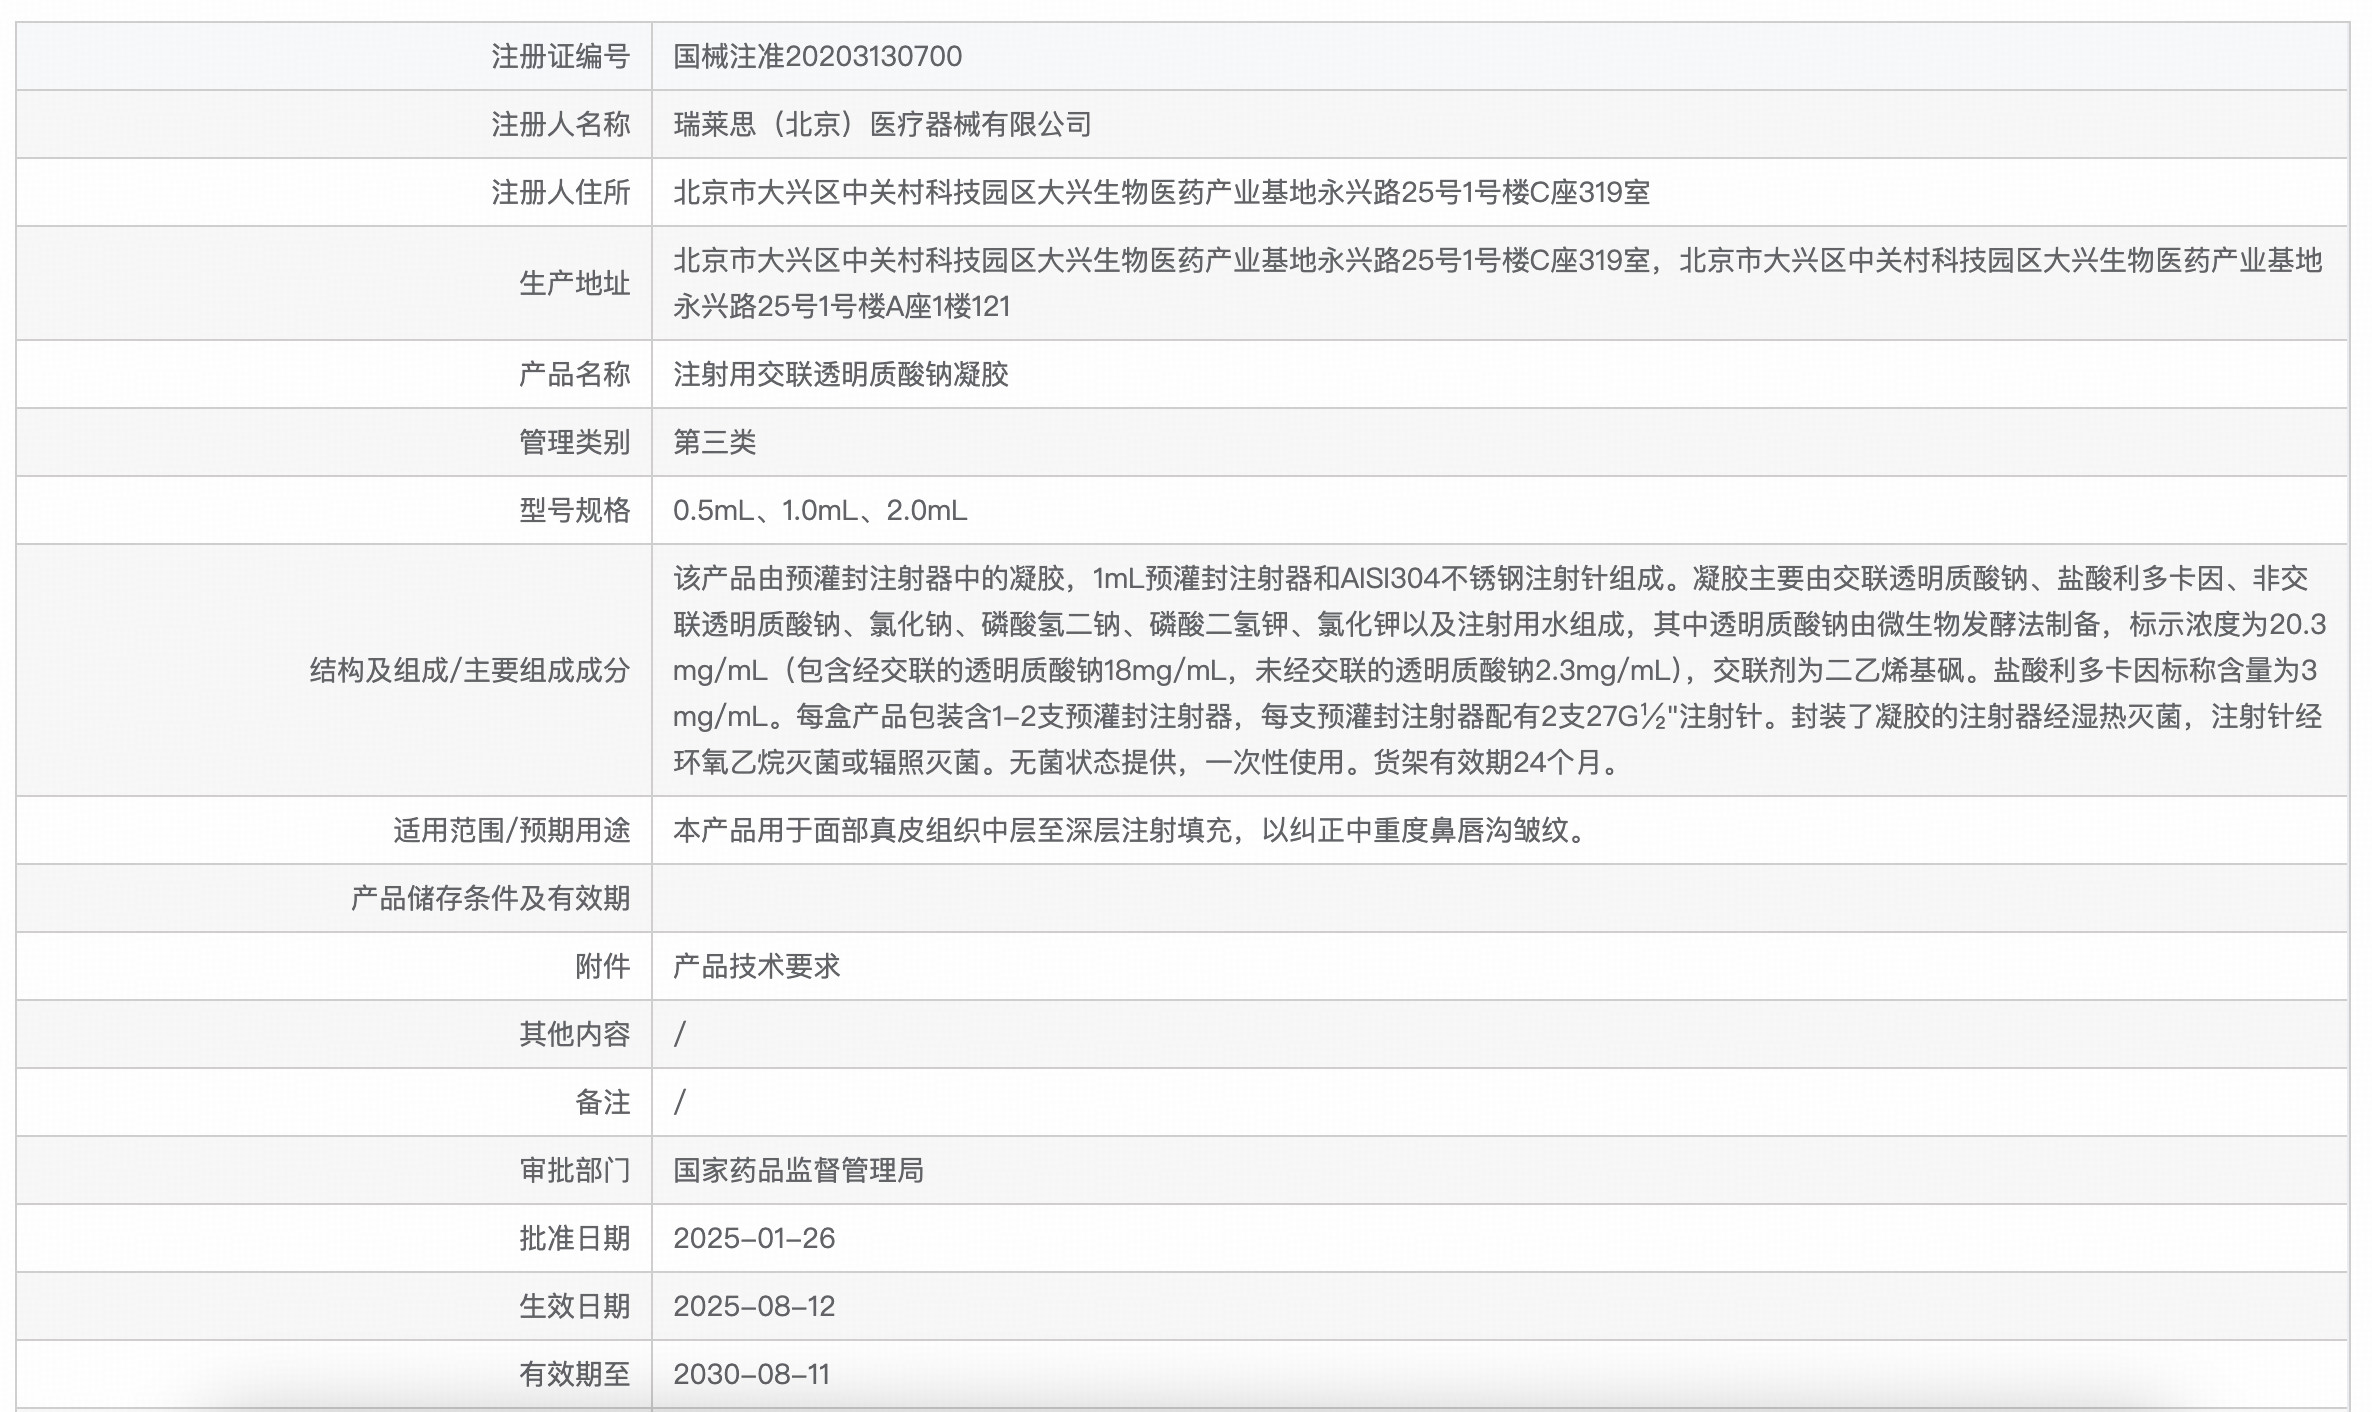This screenshot has width=2372, height=1412.
Task: Click the approval department 国家药品监督管理局
Action: coord(800,1170)
